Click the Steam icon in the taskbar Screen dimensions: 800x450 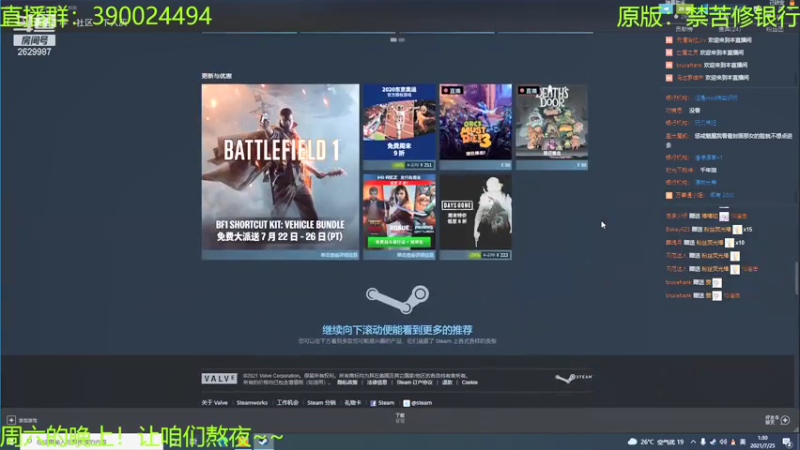(x=262, y=441)
